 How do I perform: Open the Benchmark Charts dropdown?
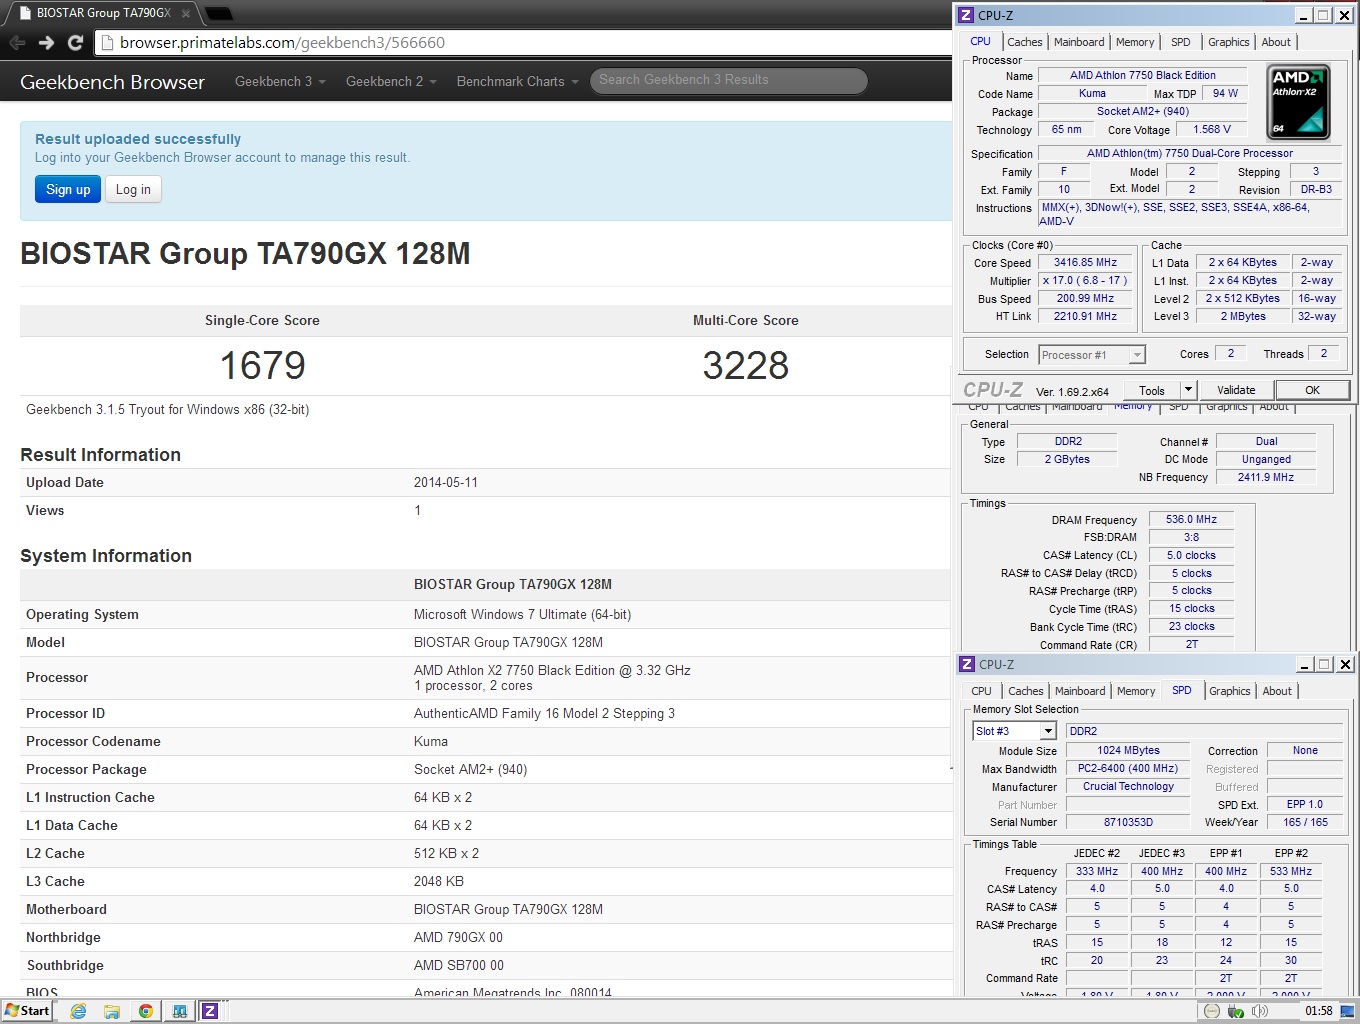tap(517, 81)
